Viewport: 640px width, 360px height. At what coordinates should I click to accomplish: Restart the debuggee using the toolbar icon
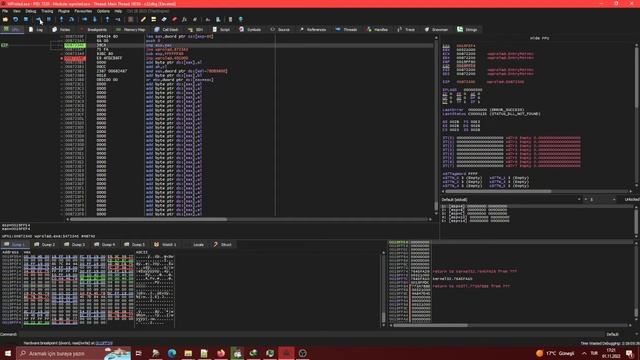[16, 19]
